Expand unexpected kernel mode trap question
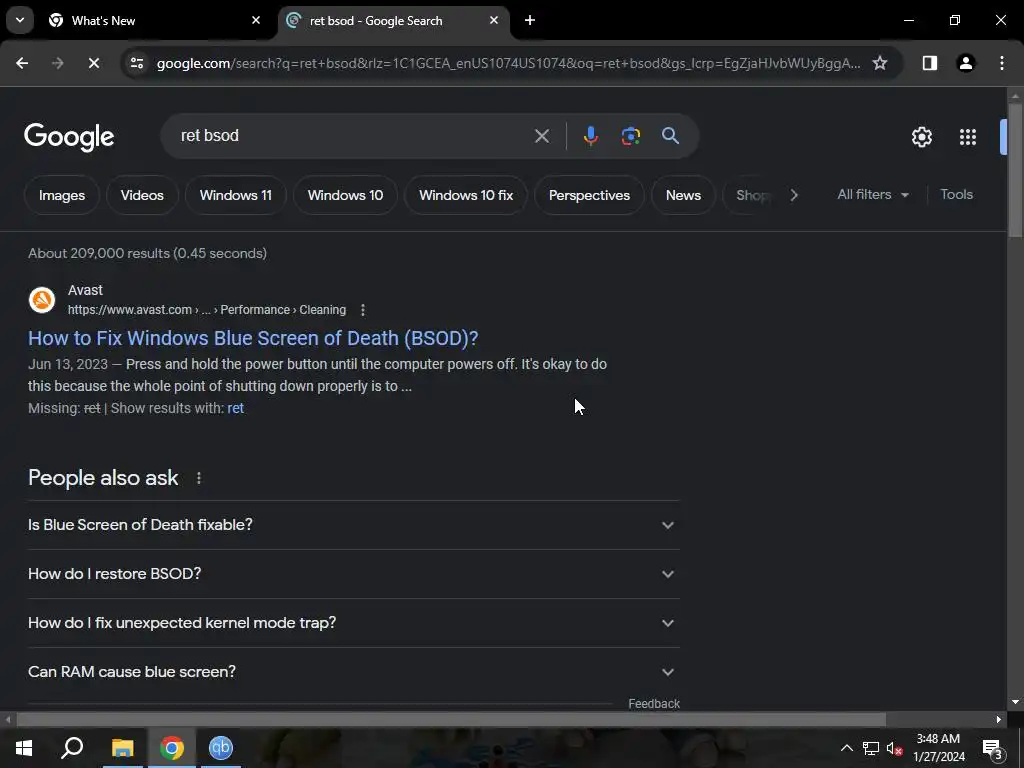The height and width of the screenshot is (768, 1024). coord(353,623)
